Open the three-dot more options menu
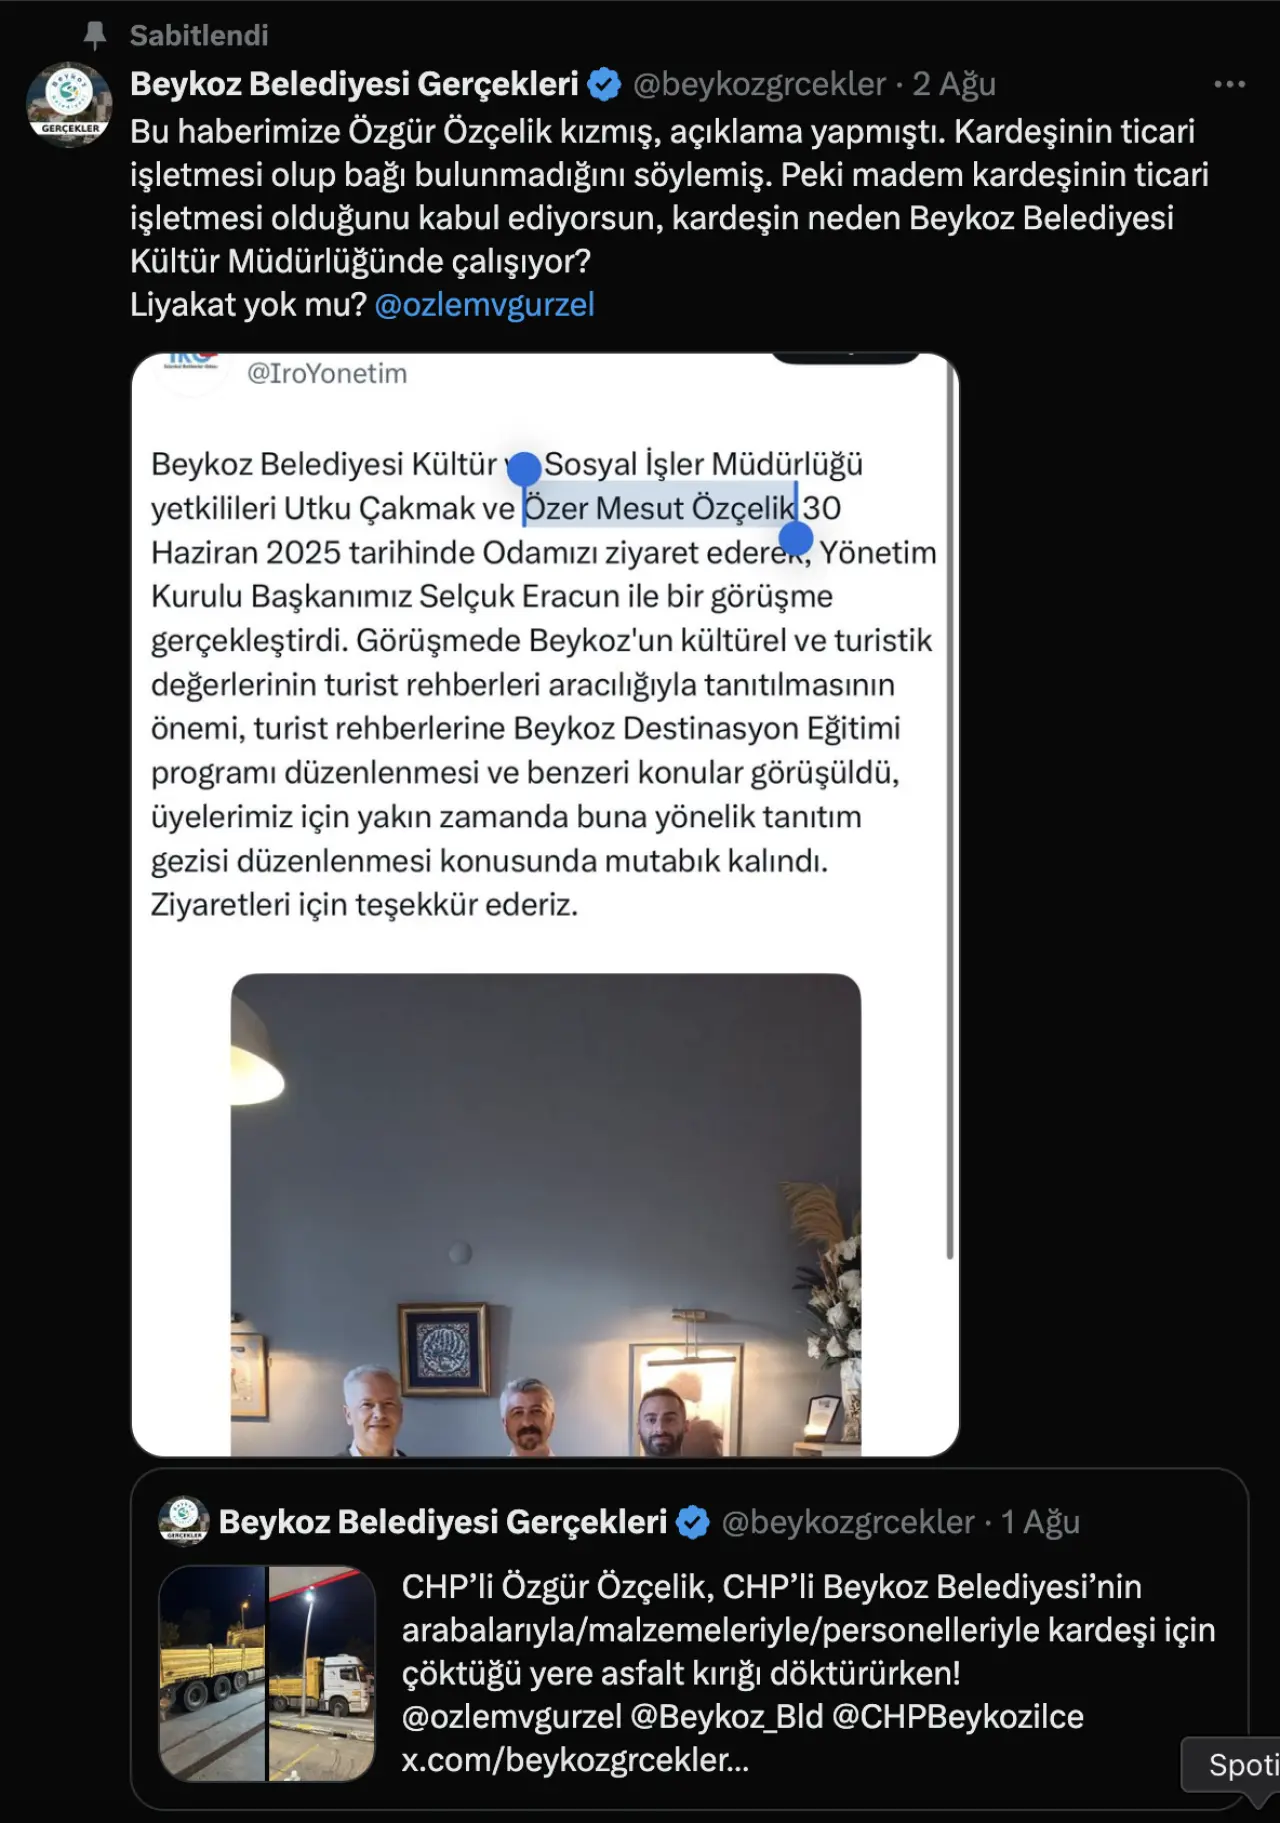The height and width of the screenshot is (1823, 1280). point(1229,85)
